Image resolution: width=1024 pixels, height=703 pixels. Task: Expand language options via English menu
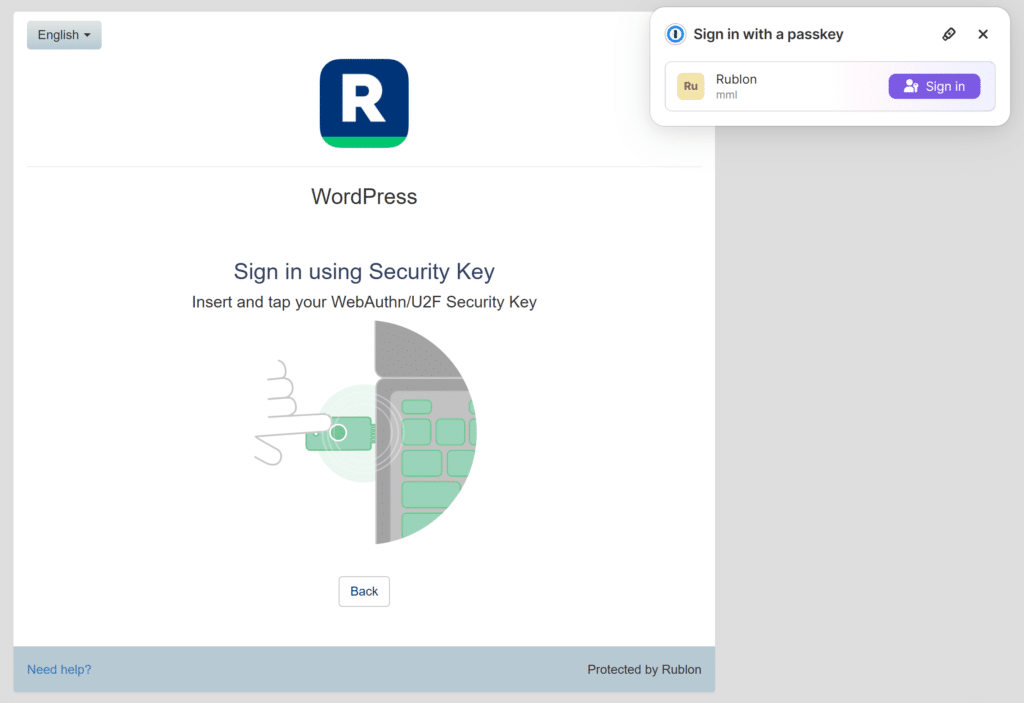(63, 35)
